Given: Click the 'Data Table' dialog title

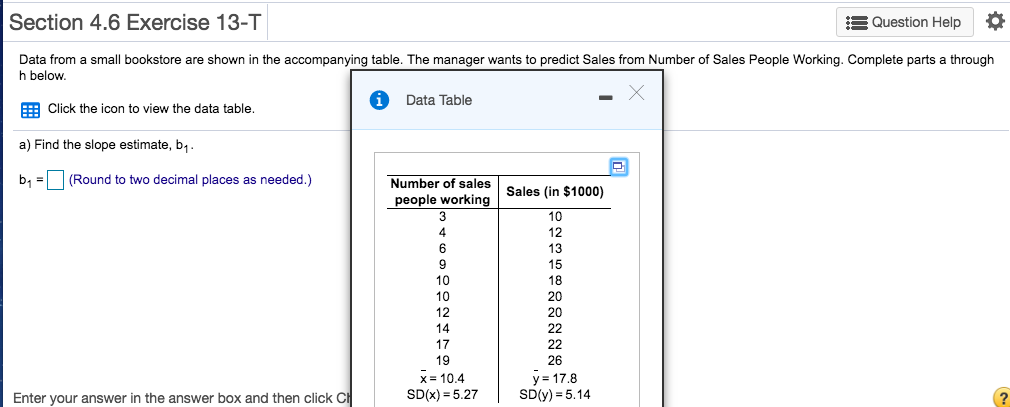Looking at the screenshot, I should (439, 100).
